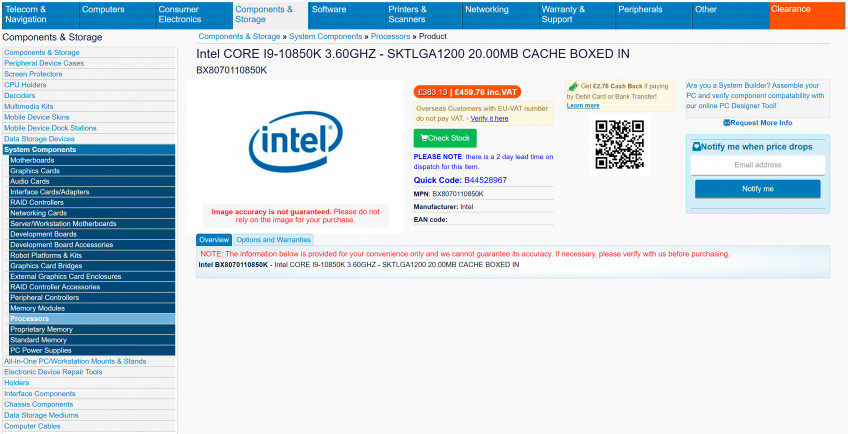This screenshot has width=848, height=434.
Task: Open the Consumer Electronics menu
Action: (x=194, y=15)
